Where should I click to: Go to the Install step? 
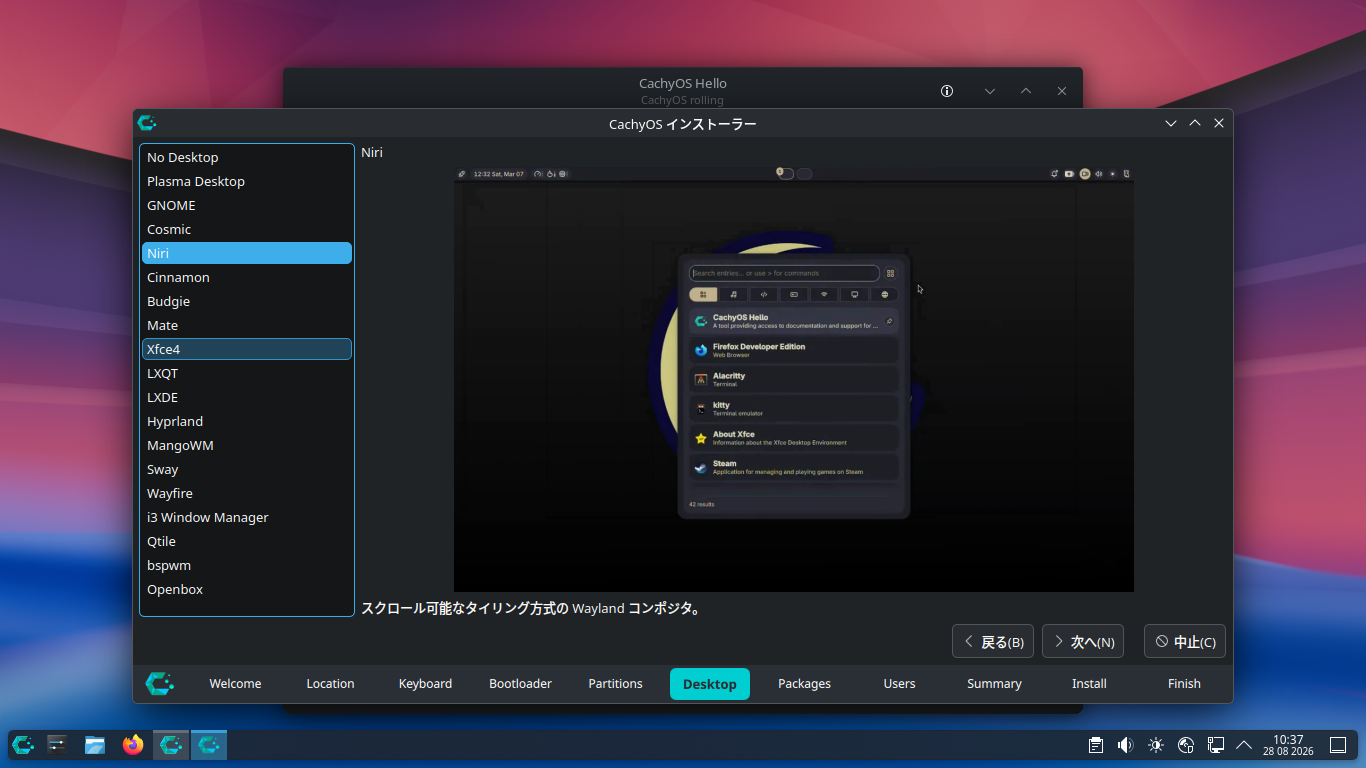[x=1090, y=684]
